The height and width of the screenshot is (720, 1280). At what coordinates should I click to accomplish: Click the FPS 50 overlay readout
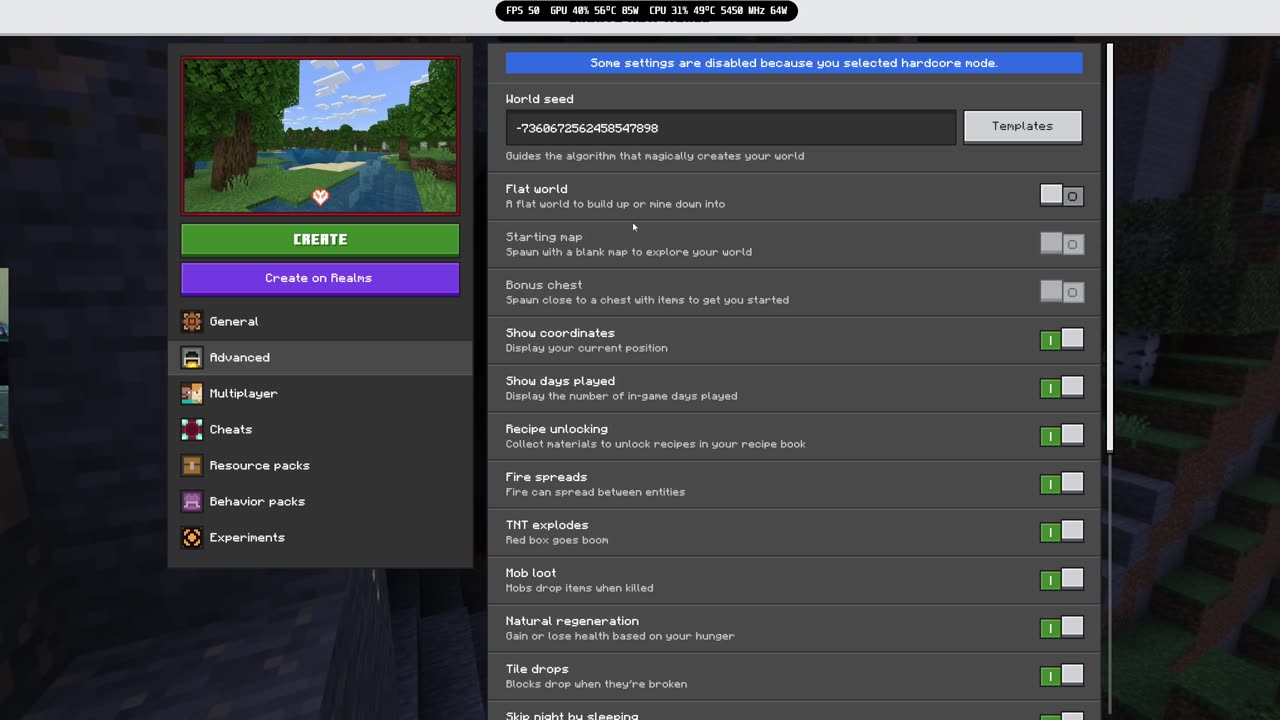[x=523, y=11]
